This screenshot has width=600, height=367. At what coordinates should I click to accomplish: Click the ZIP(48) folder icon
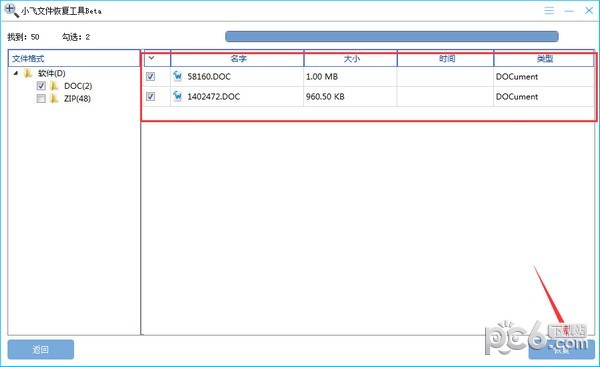point(54,98)
